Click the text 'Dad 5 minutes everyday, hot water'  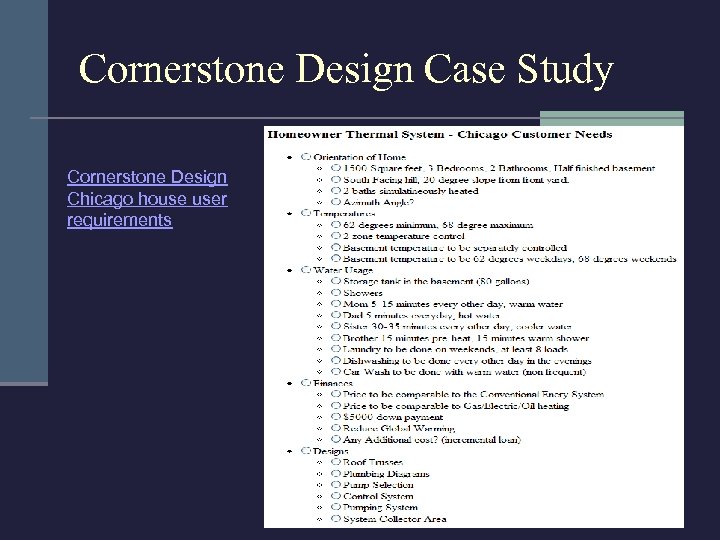pos(421,315)
